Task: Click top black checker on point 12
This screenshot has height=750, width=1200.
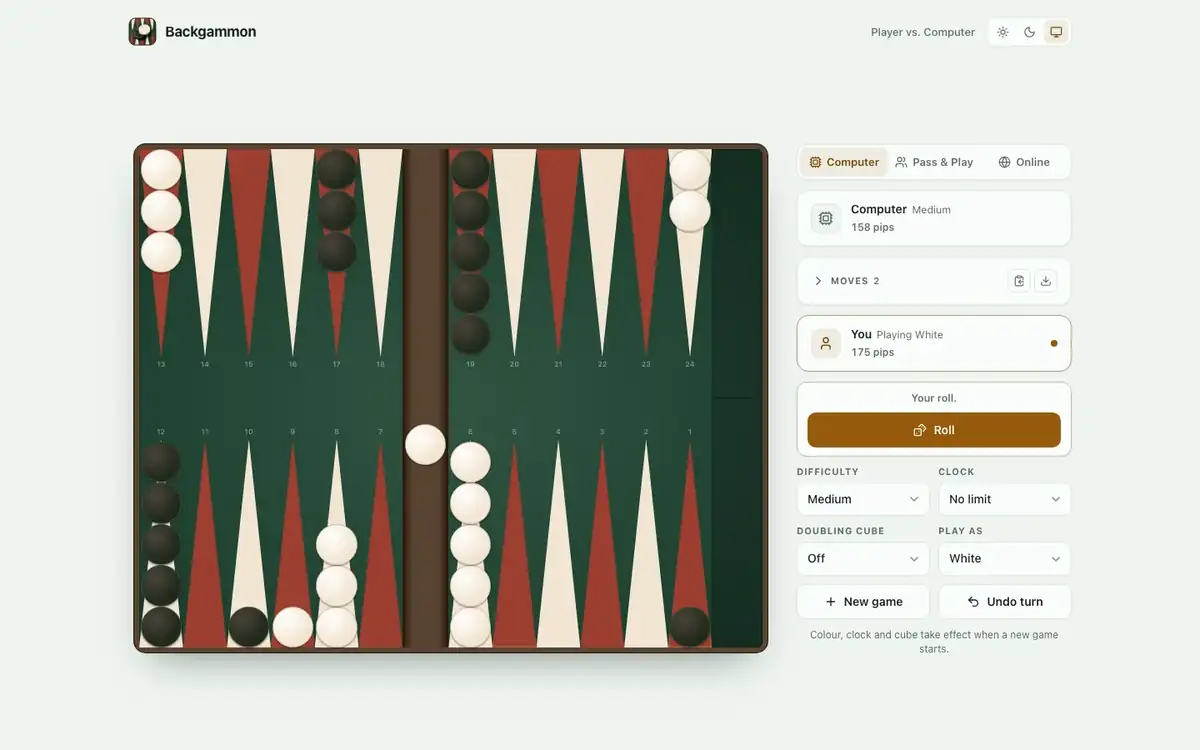Action: coord(161,463)
